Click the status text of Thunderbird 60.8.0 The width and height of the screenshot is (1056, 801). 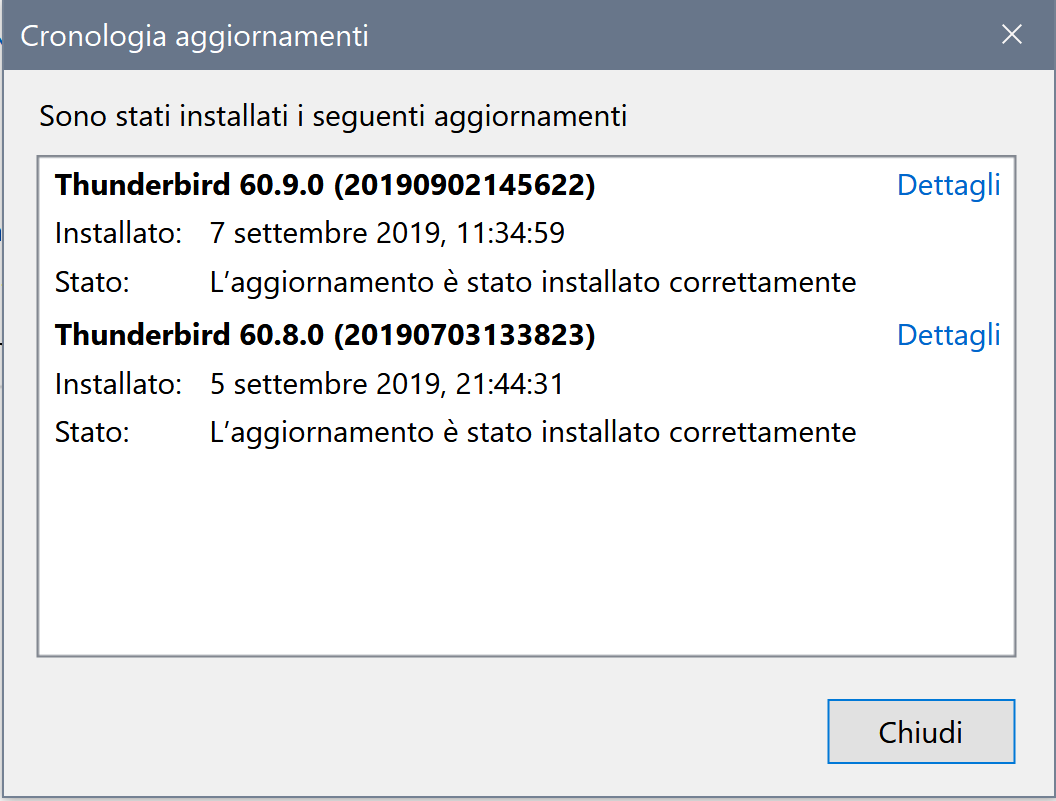[x=533, y=432]
